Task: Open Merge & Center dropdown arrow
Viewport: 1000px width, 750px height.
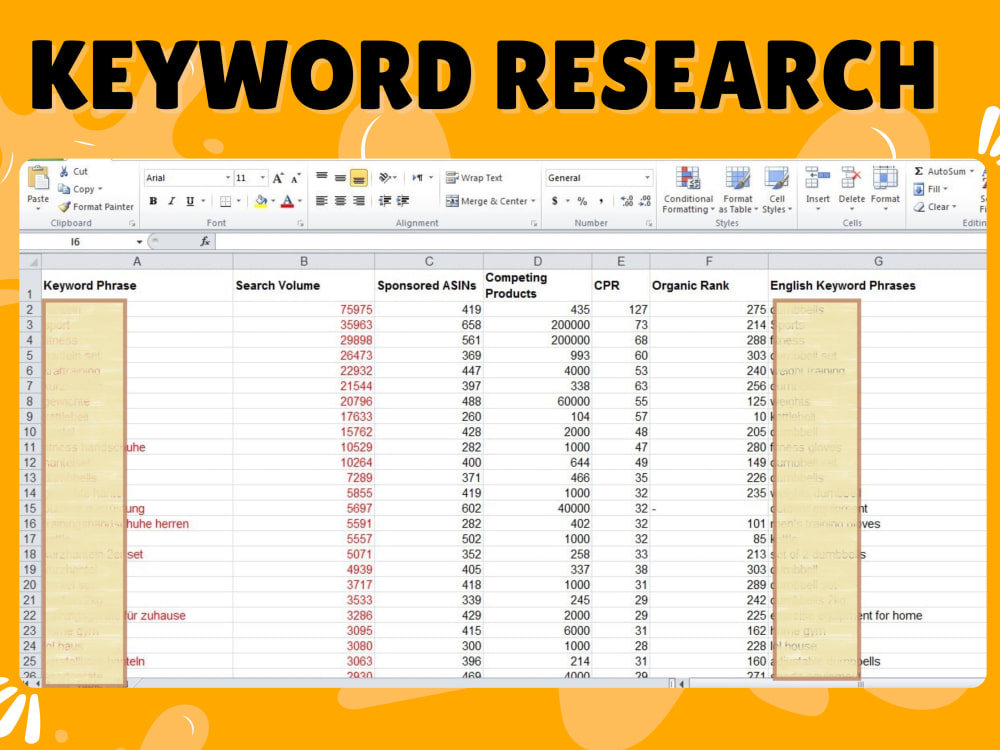Action: (x=533, y=201)
